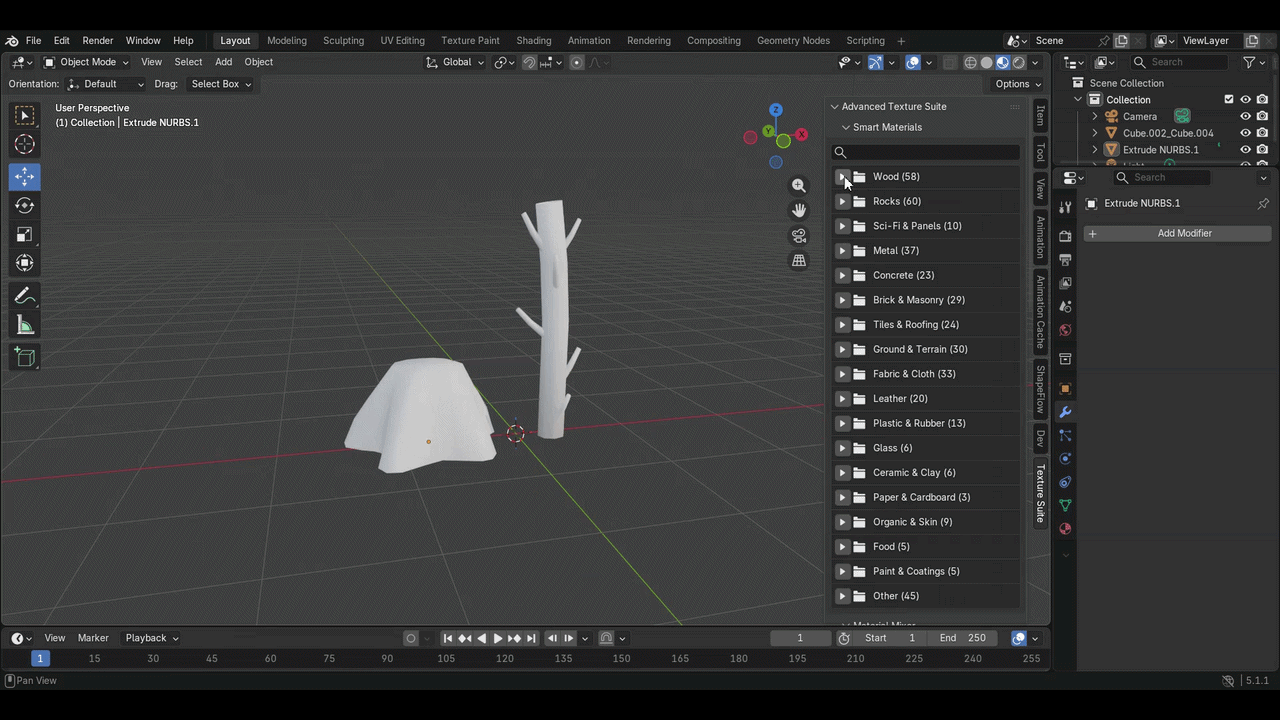Click the pin icon beside Extrude NURBS.1
The image size is (1280, 720).
pyautogui.click(x=1263, y=203)
